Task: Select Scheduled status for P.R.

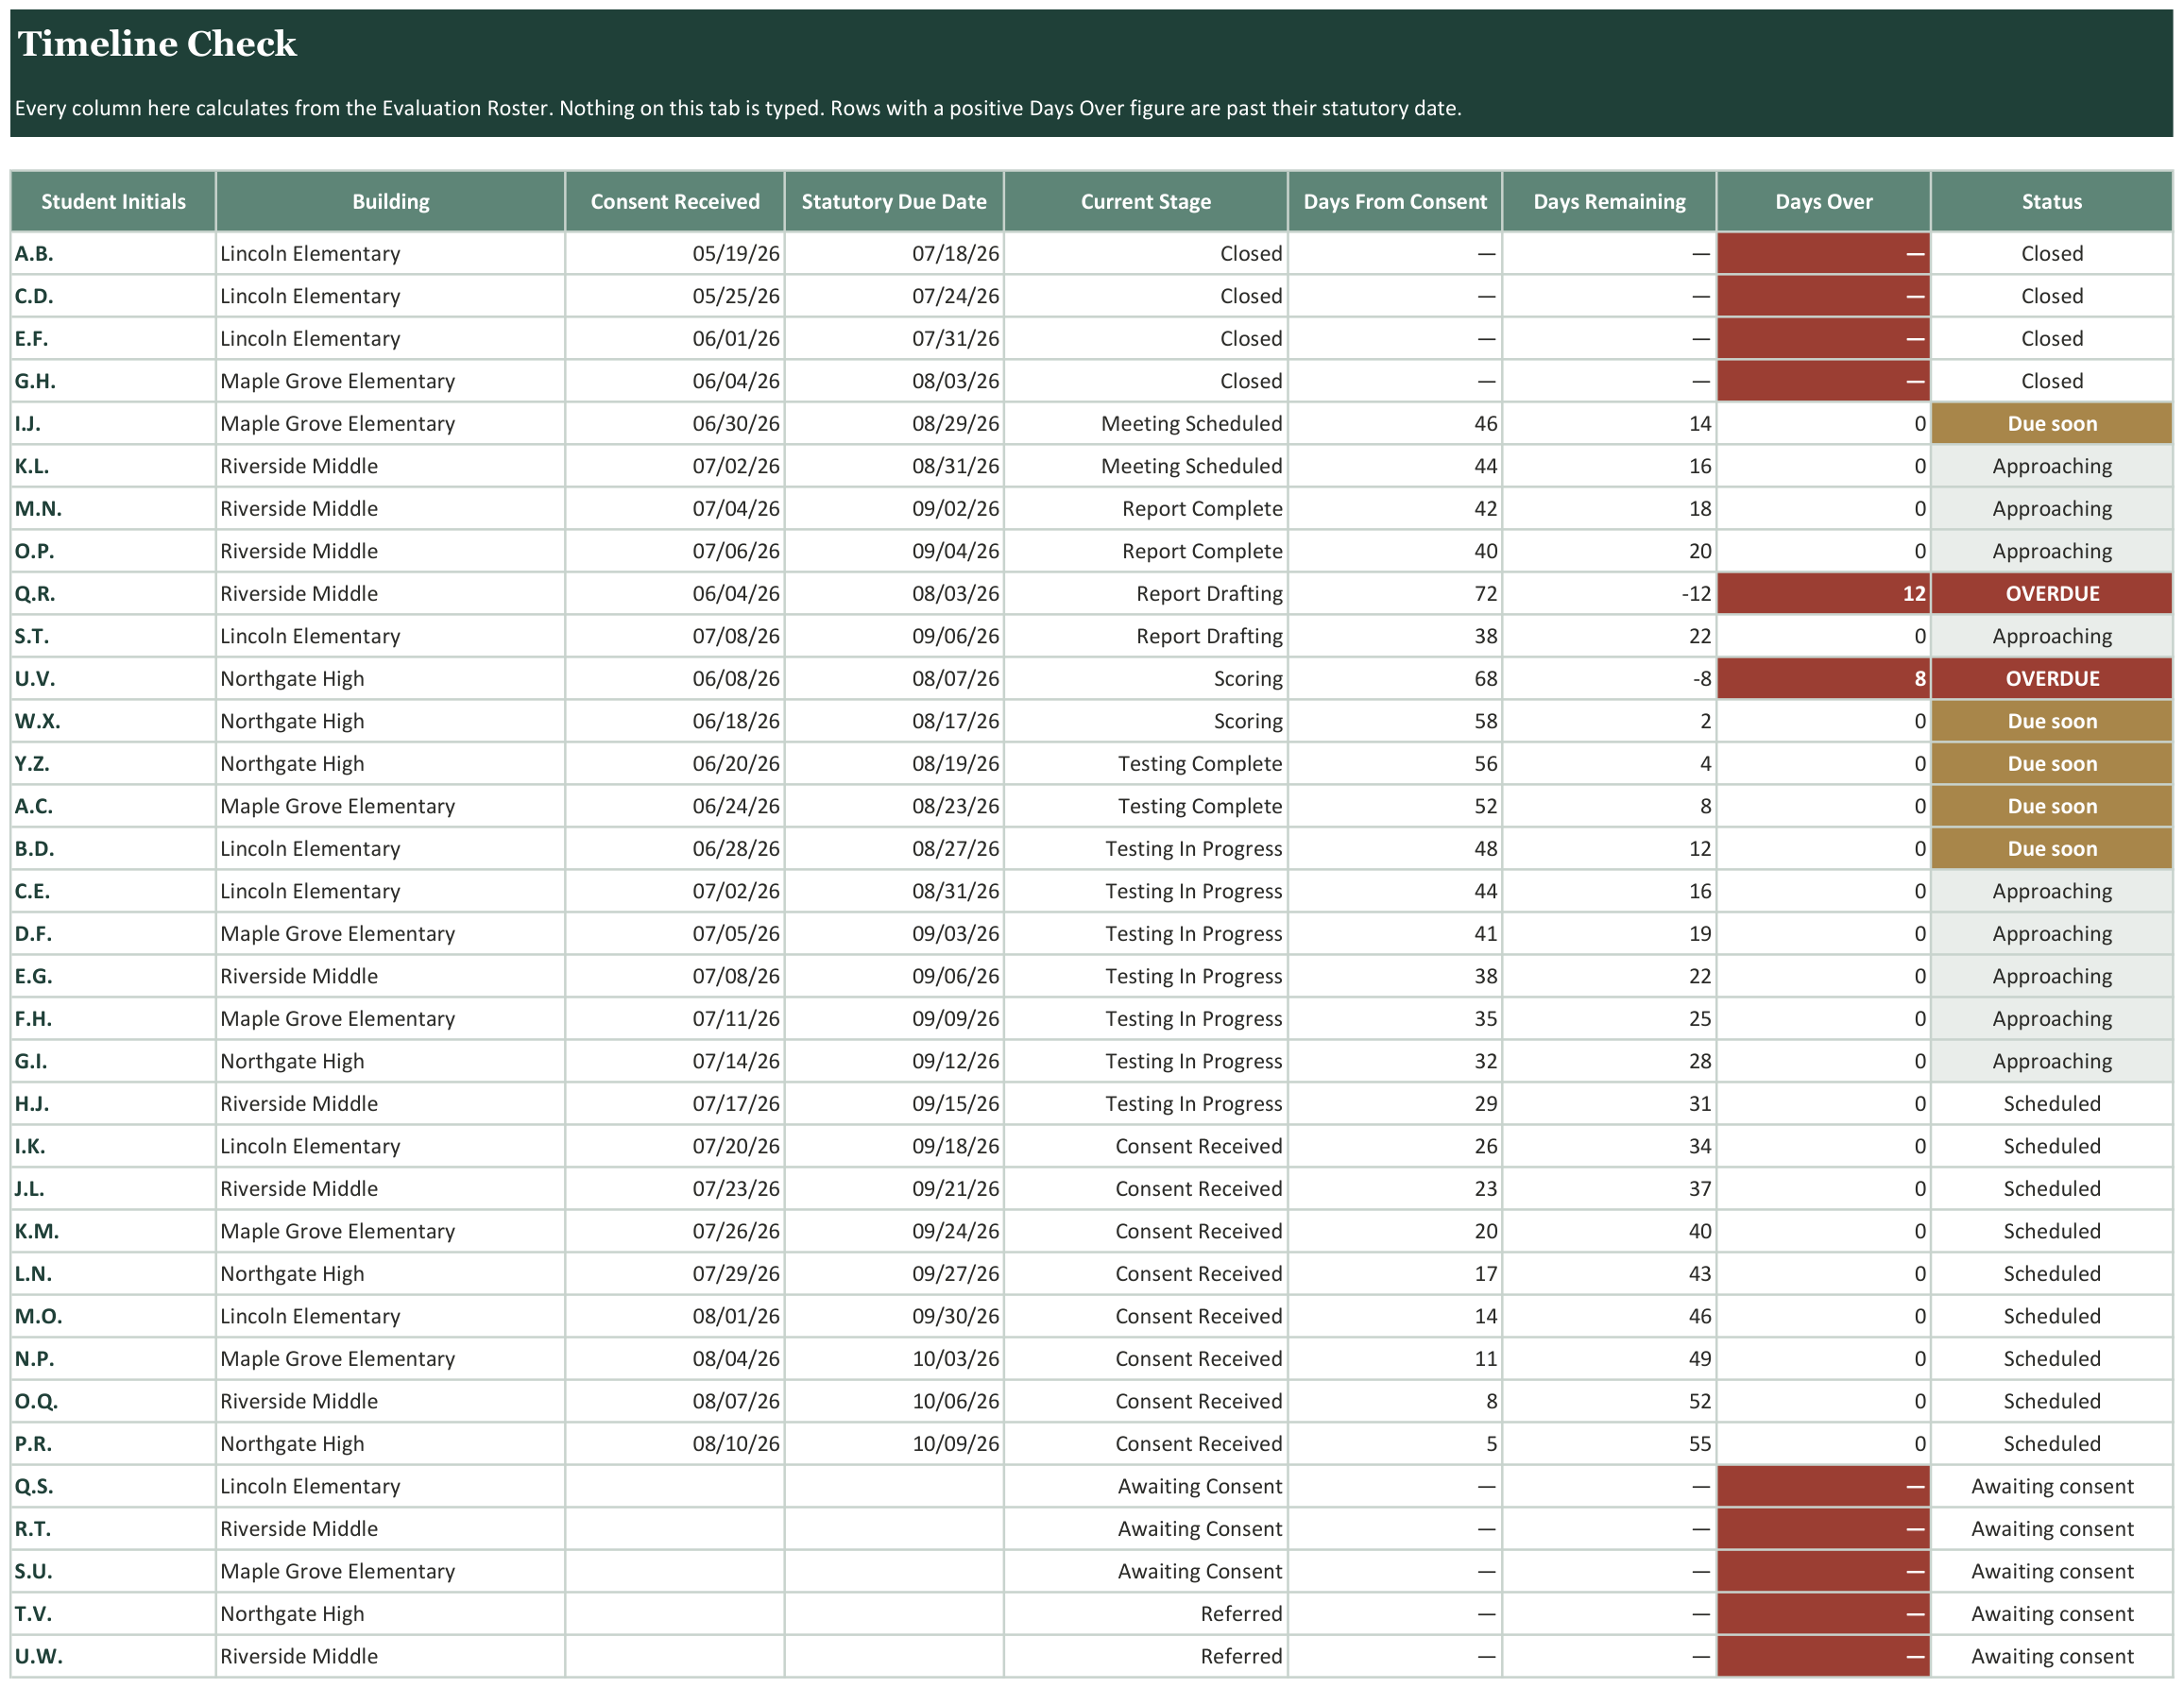Action: tap(2052, 1444)
